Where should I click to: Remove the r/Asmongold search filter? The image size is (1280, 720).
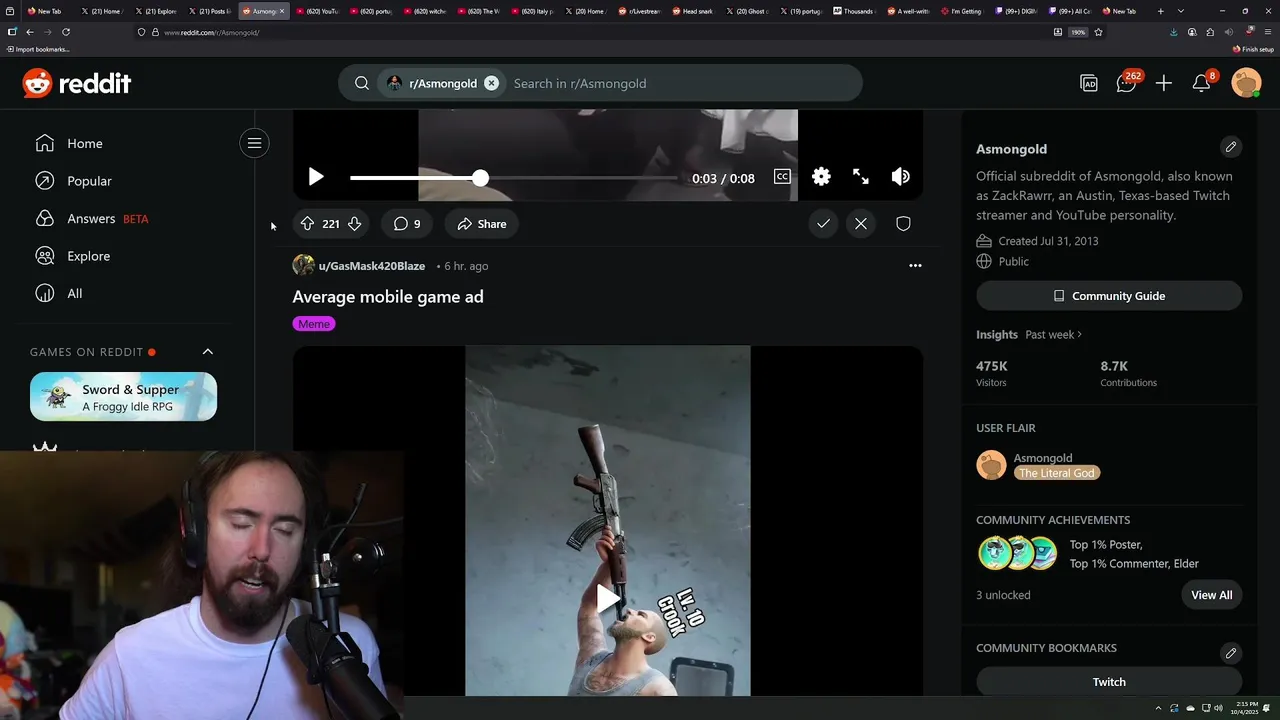coord(491,83)
